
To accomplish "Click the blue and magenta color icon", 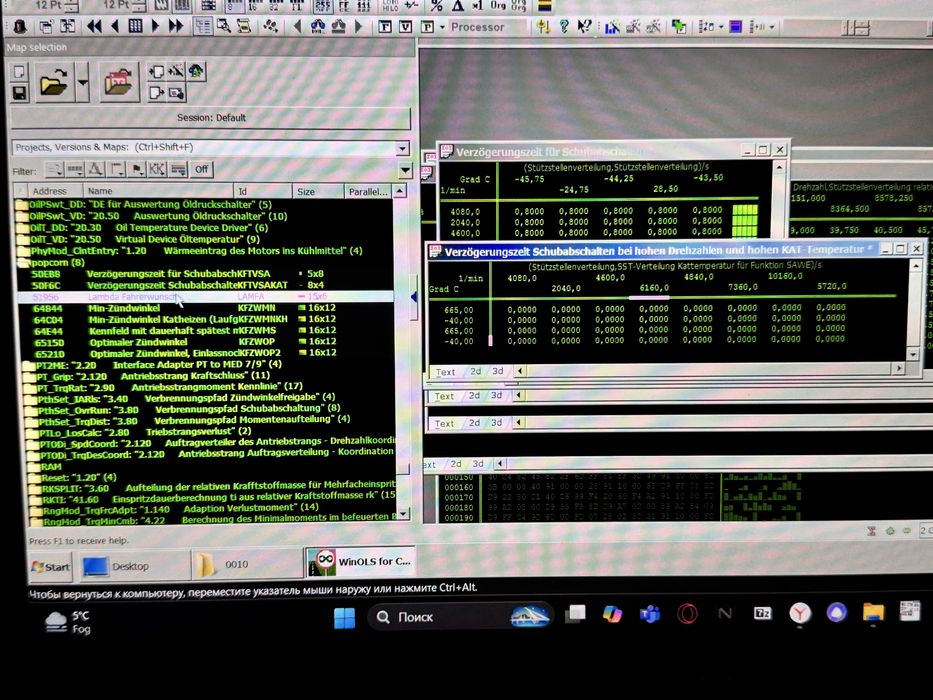I will click(x=735, y=27).
